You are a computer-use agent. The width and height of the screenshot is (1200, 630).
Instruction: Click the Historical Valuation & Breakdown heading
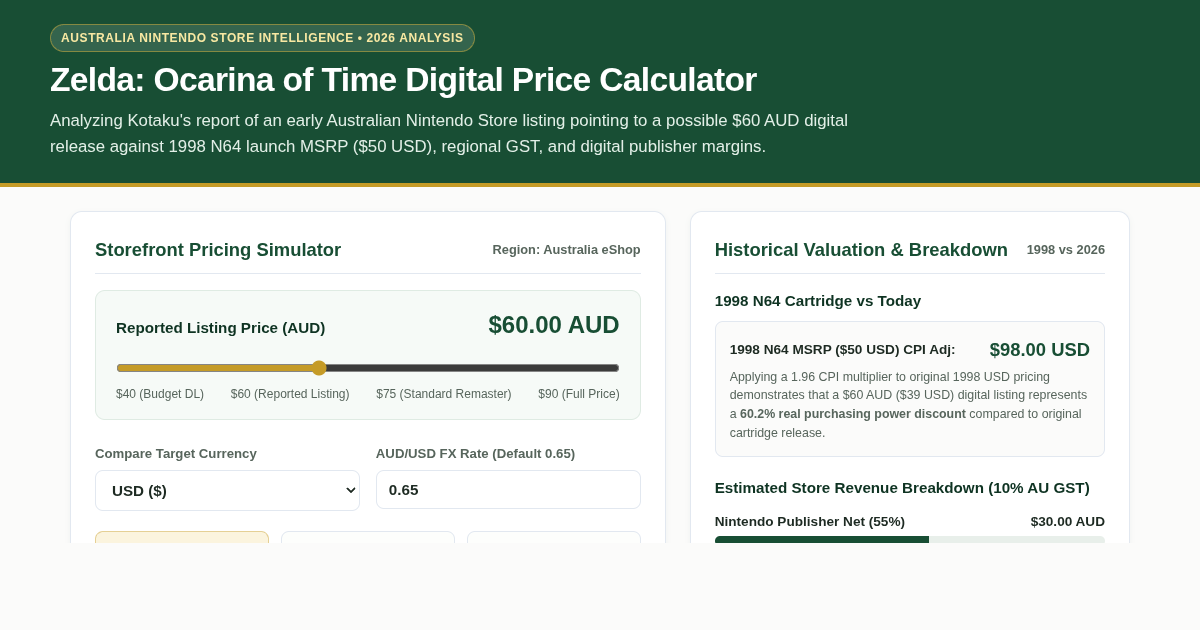click(861, 250)
